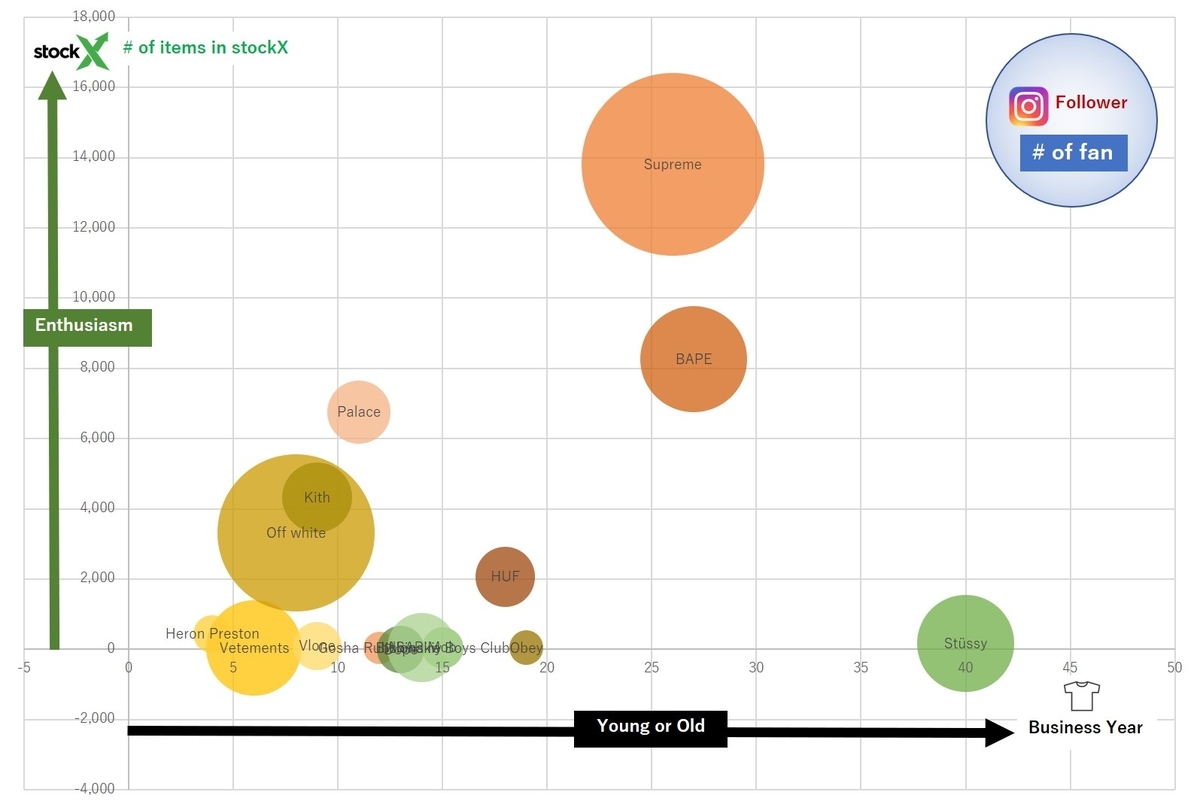
Task: Click the stockX logo
Action: click(x=70, y=50)
